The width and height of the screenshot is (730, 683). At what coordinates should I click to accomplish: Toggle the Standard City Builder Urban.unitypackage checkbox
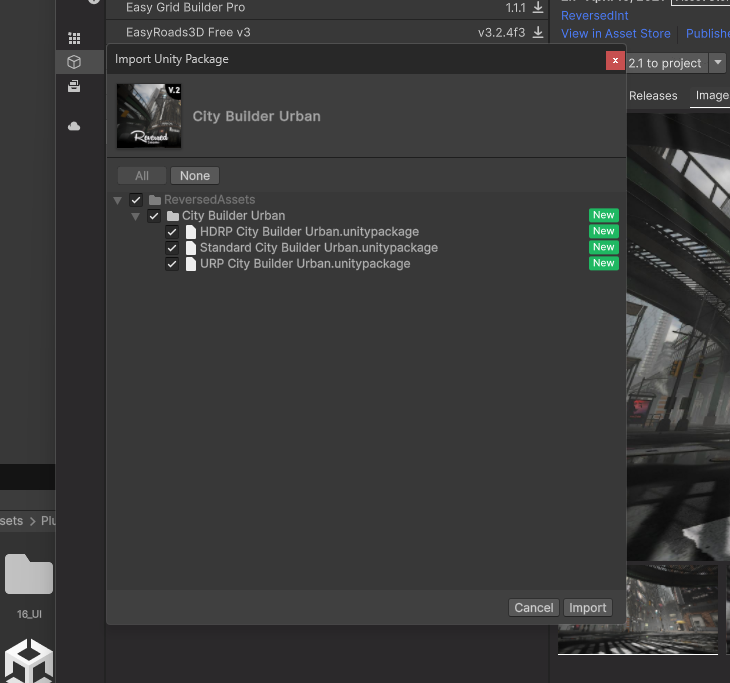coord(172,248)
